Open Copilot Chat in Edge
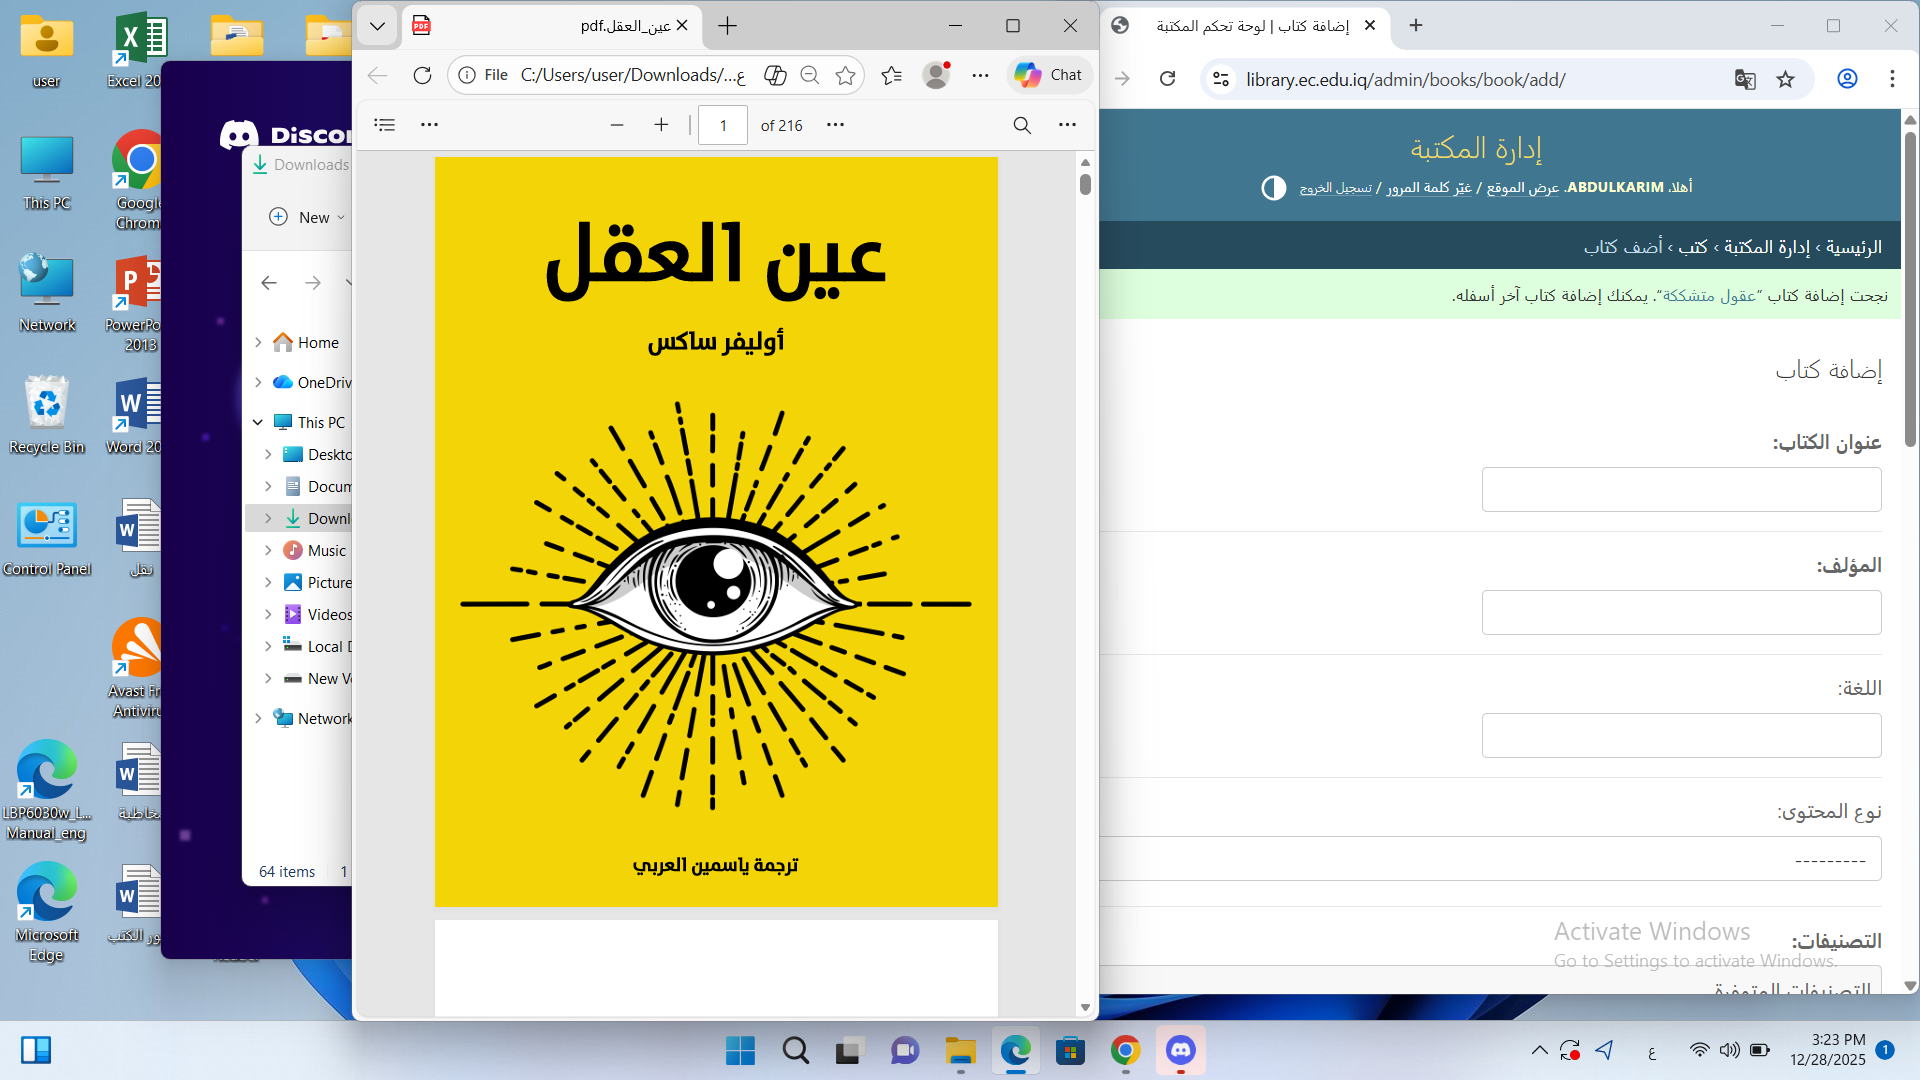 (x=1048, y=75)
